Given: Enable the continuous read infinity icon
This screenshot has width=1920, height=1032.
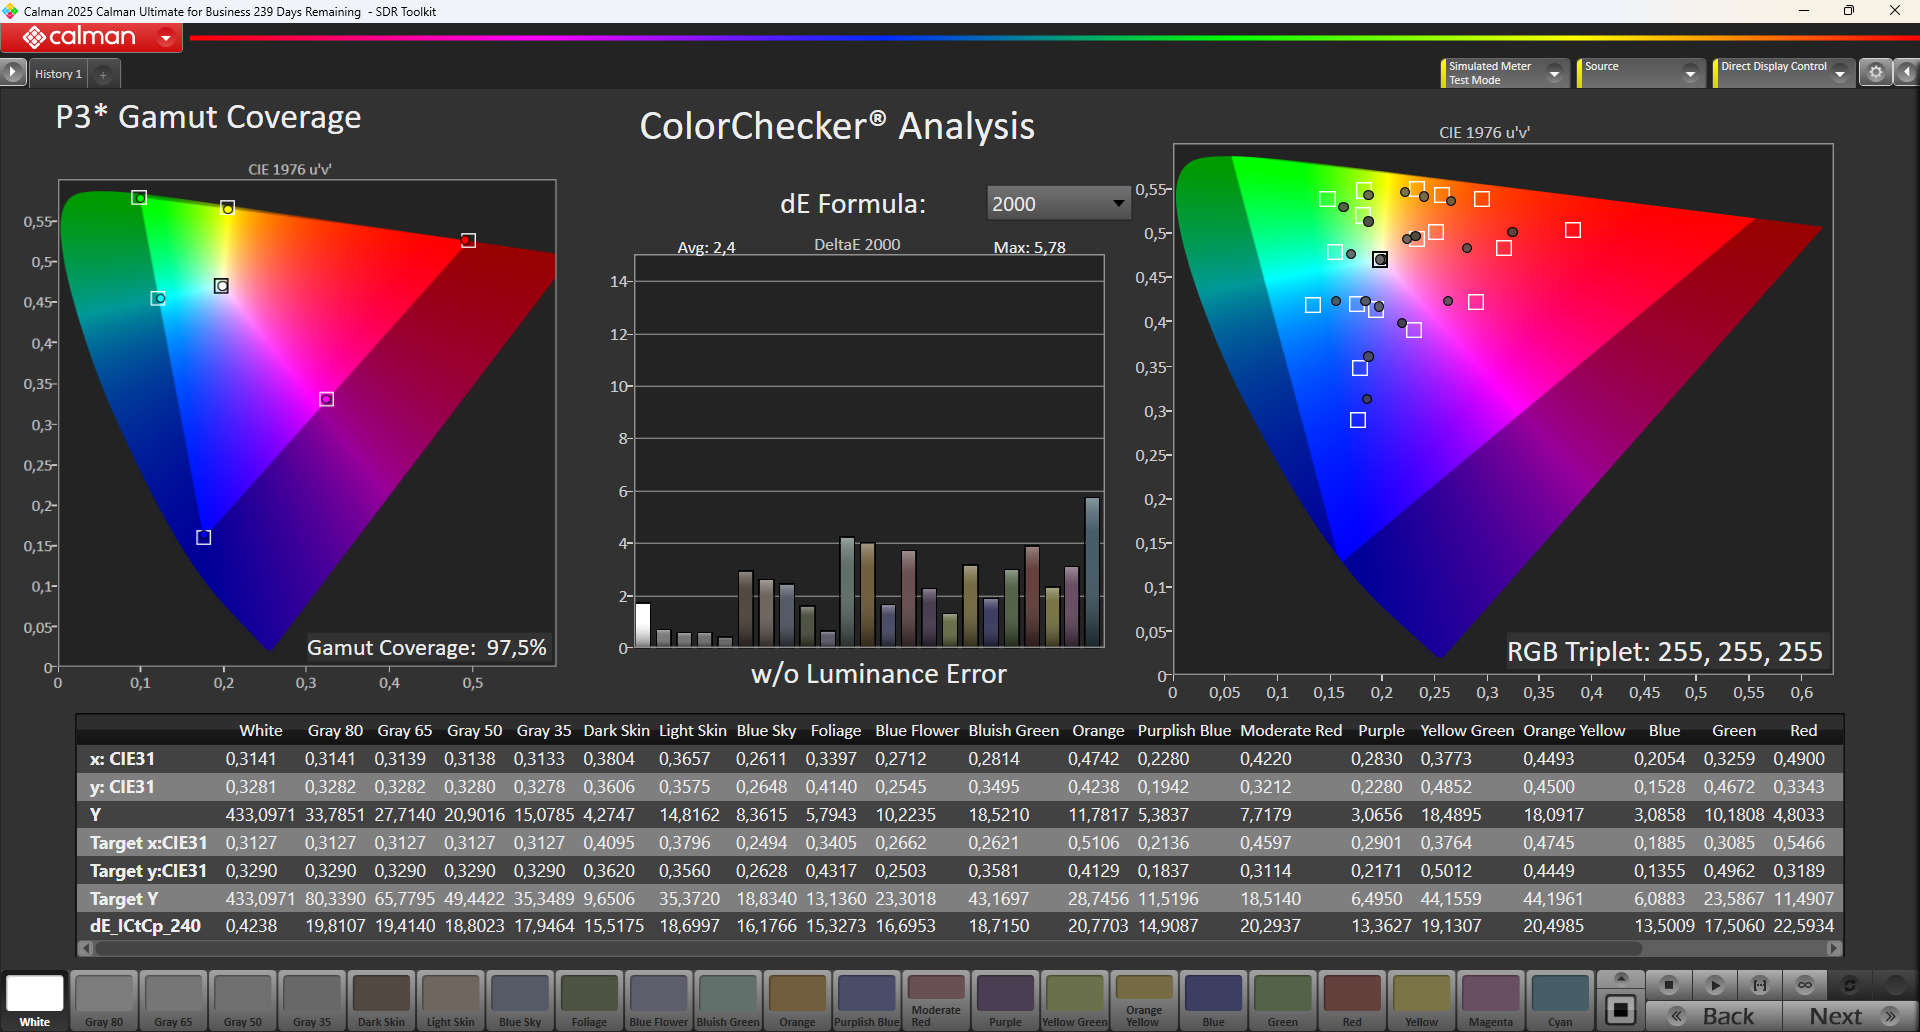Looking at the screenshot, I should pos(1805,985).
